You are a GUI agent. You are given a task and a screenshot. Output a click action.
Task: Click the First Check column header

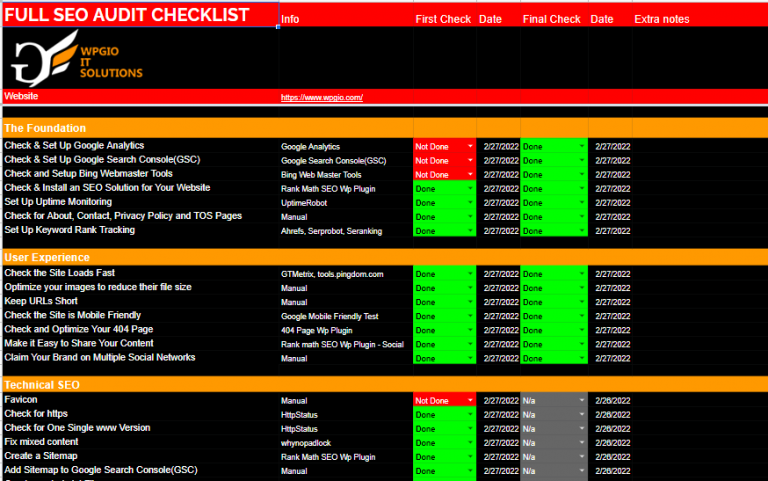pyautogui.click(x=443, y=19)
